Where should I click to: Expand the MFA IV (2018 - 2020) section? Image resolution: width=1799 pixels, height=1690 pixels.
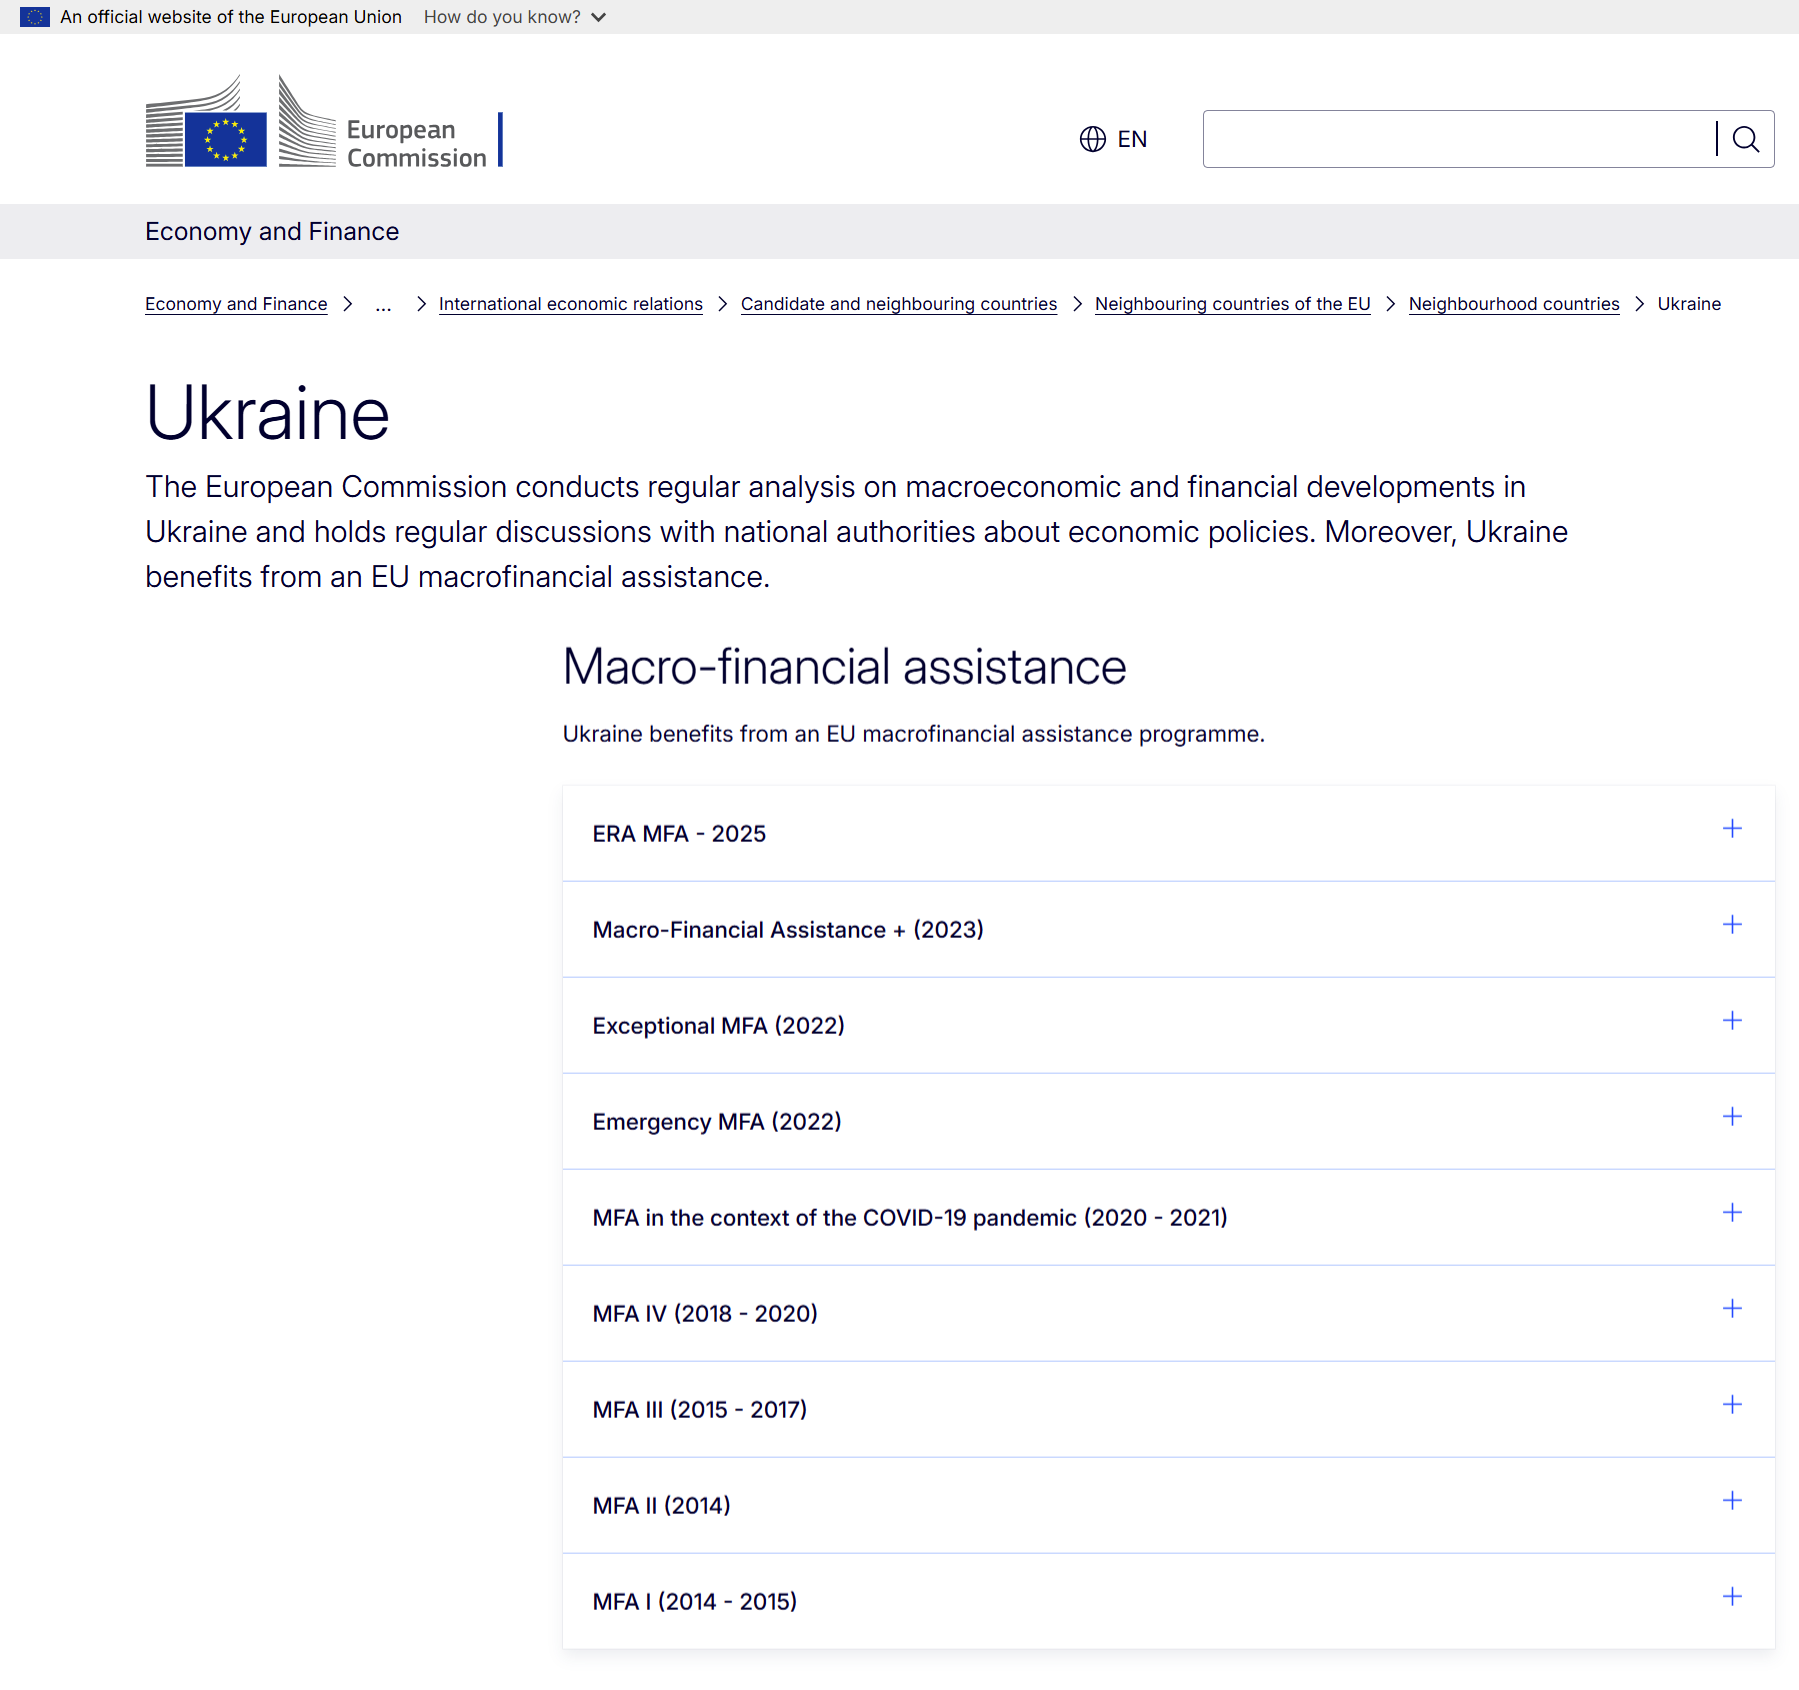pyautogui.click(x=1732, y=1309)
